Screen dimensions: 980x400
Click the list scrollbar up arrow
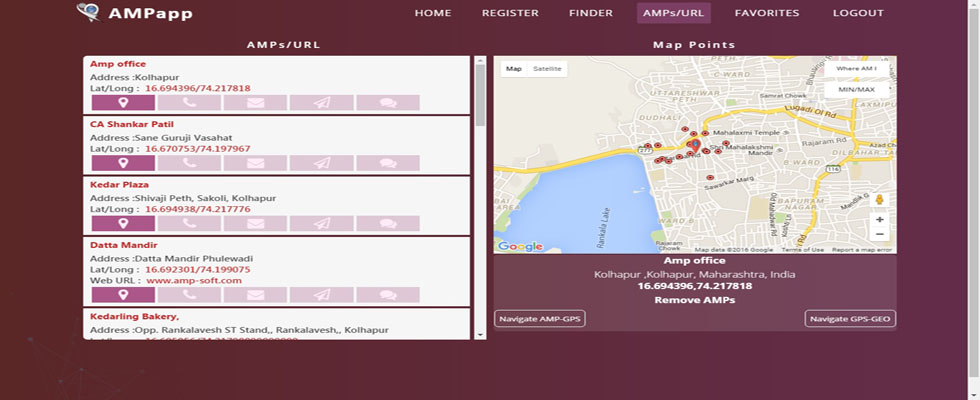[480, 61]
